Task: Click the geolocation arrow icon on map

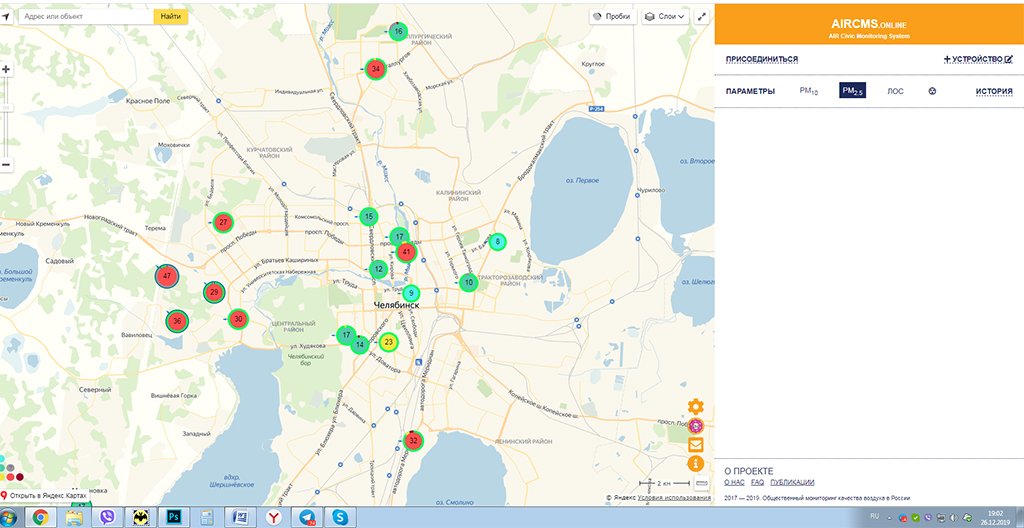Action: [x=6, y=17]
